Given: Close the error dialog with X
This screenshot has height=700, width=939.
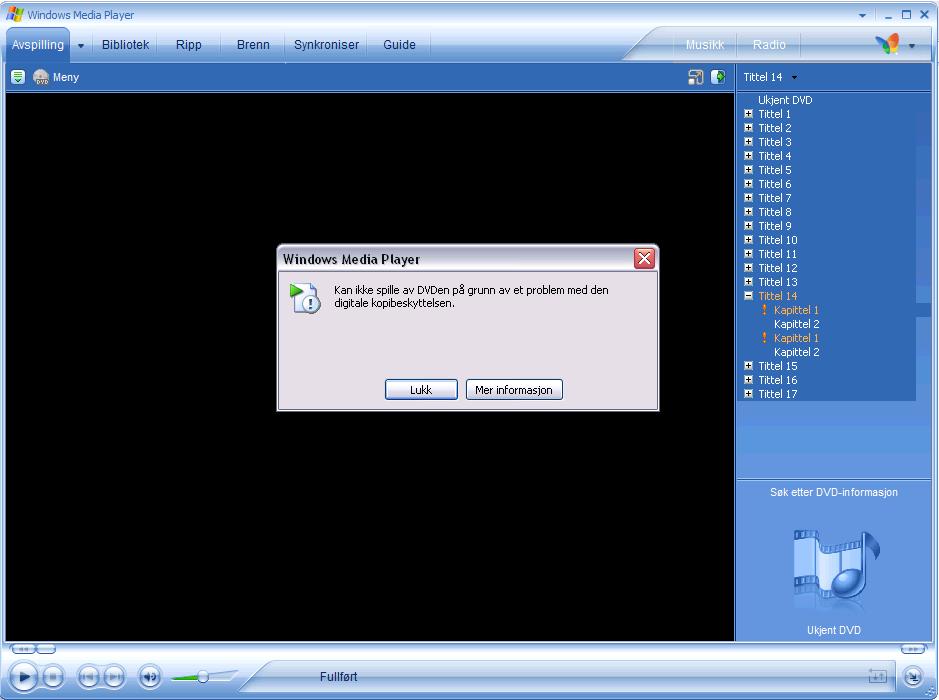Looking at the screenshot, I should point(644,259).
